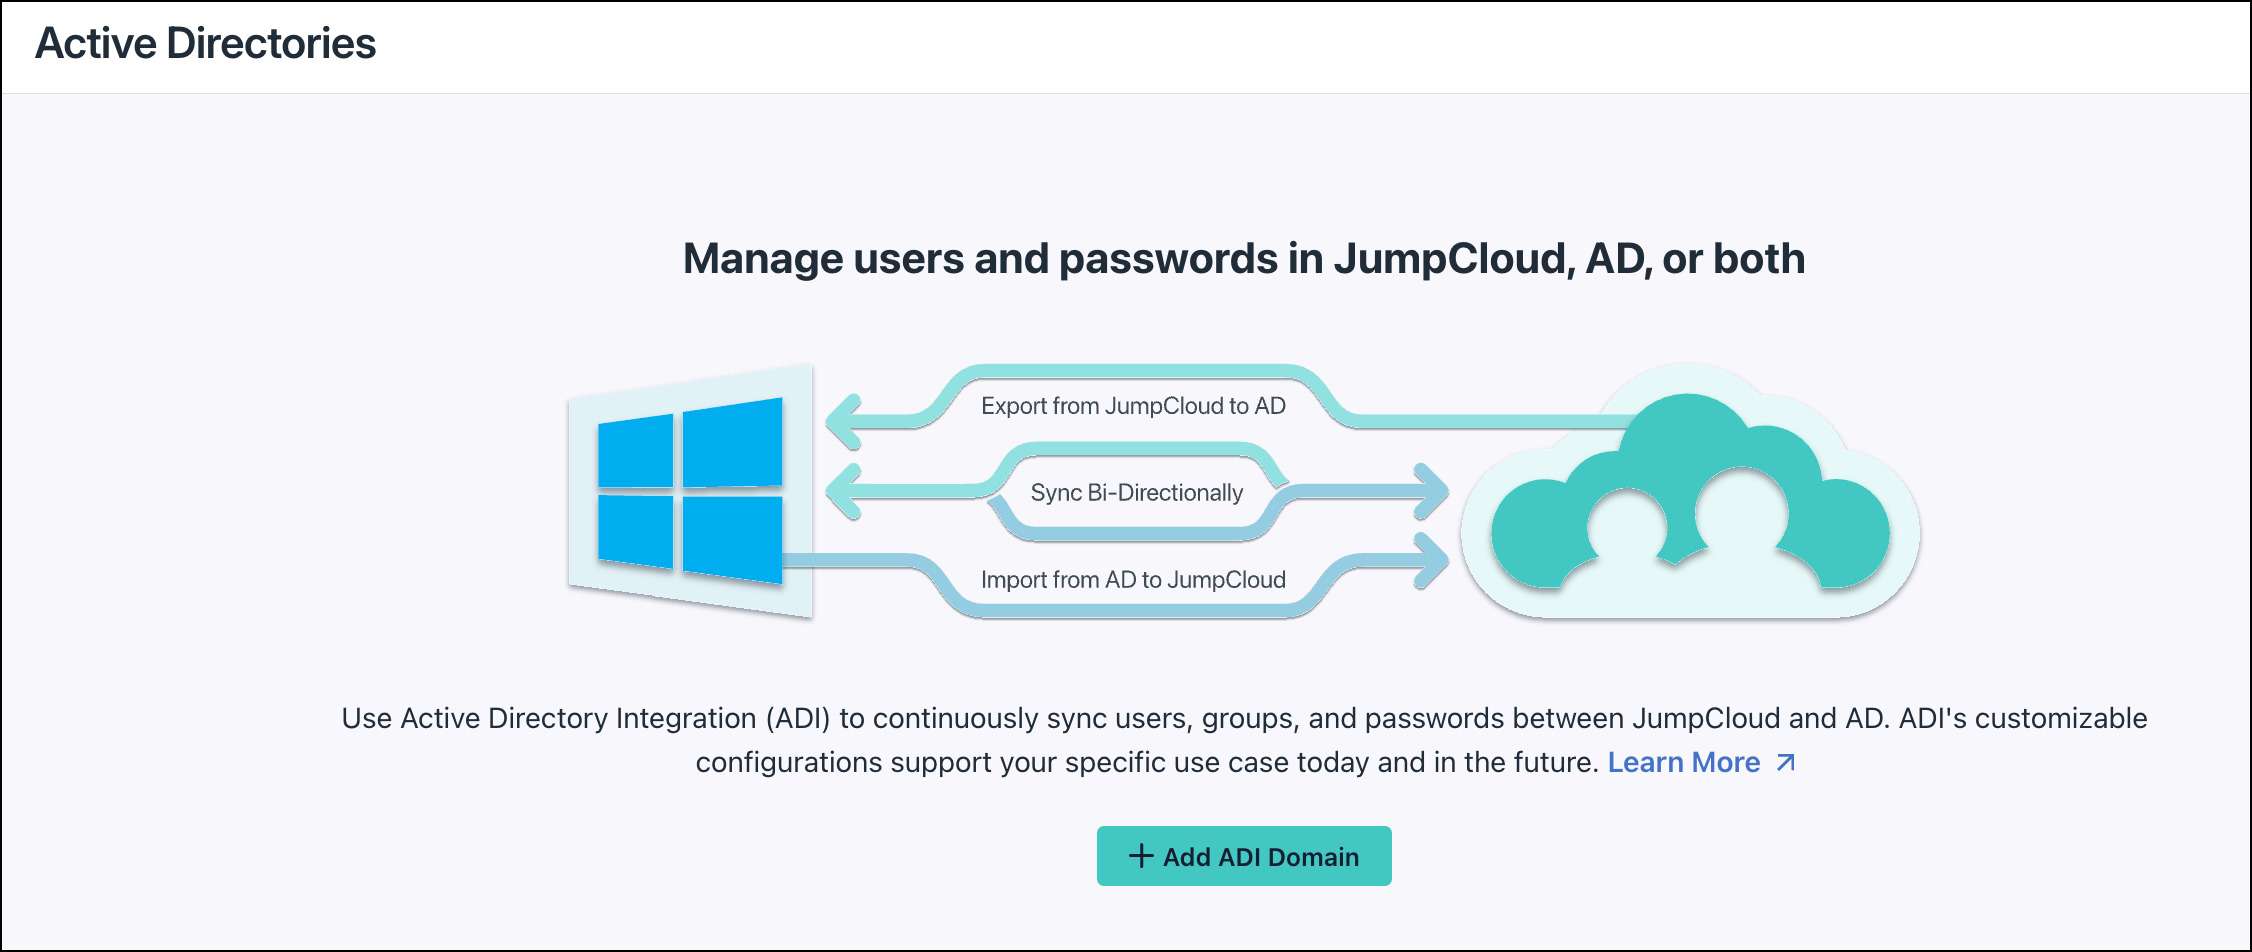Click the word ADI in the description text

click(x=800, y=718)
